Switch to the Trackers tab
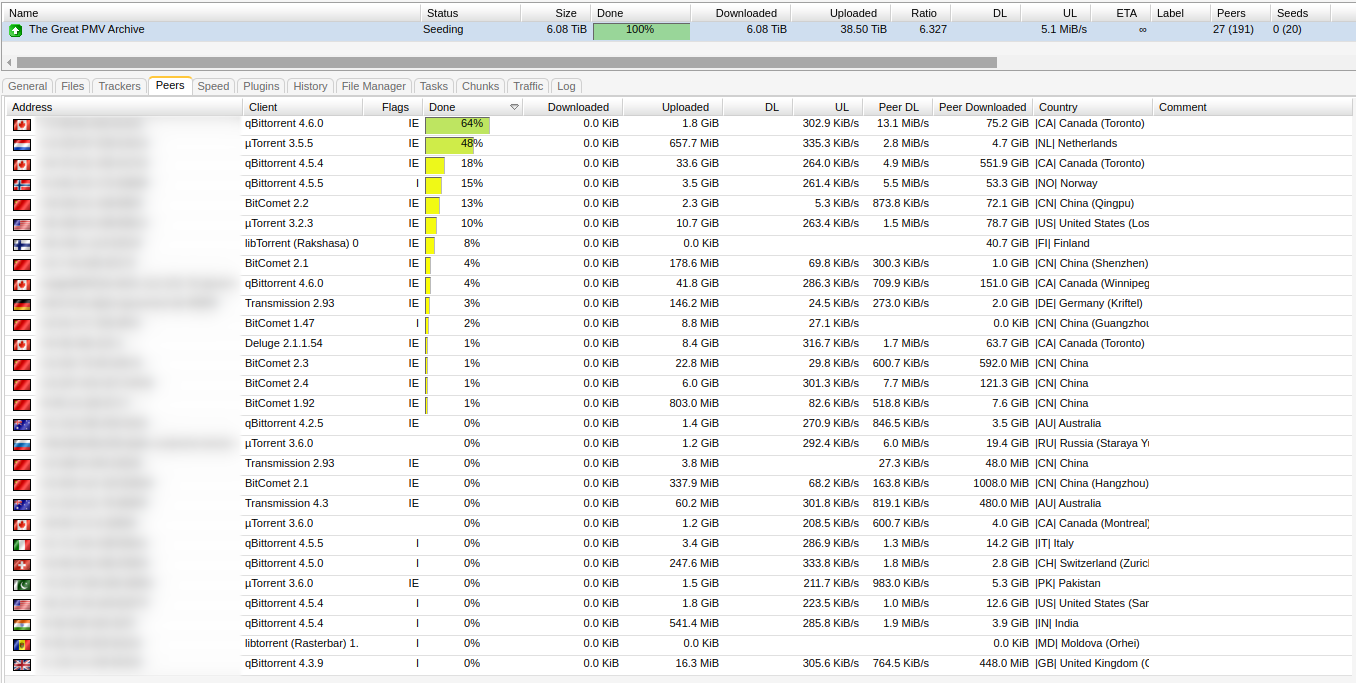 tap(119, 86)
